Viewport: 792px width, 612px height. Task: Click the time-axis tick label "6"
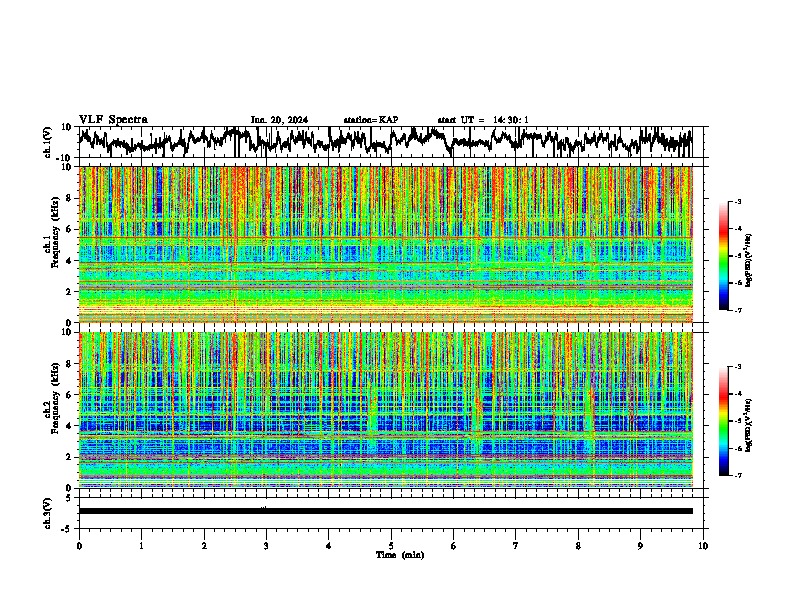(x=454, y=546)
